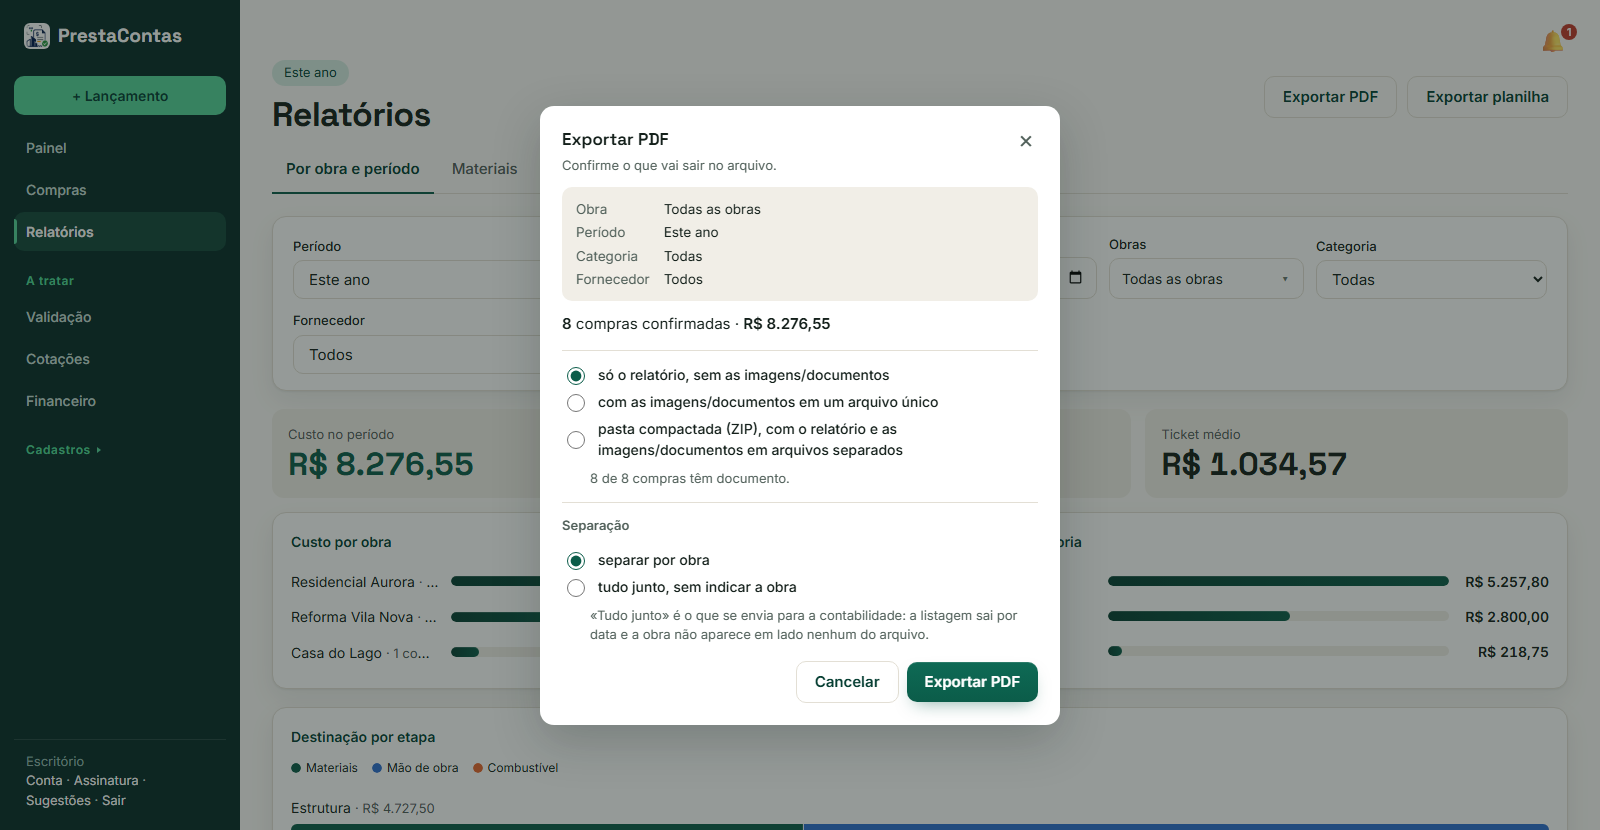Select 'tudo junto, sem indicar a obra'
This screenshot has width=1600, height=830.
(576, 588)
